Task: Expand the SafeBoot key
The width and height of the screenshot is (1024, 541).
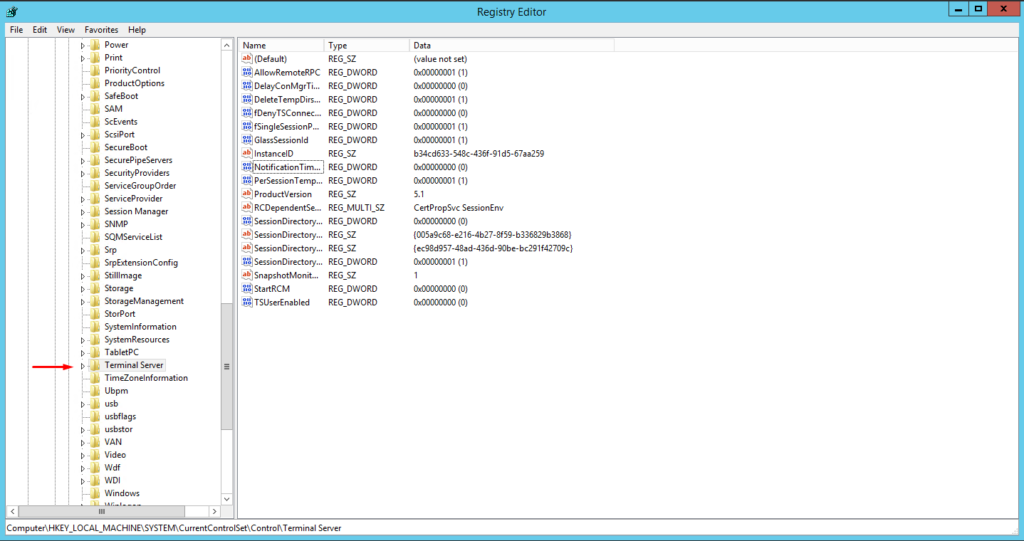Action: point(83,97)
